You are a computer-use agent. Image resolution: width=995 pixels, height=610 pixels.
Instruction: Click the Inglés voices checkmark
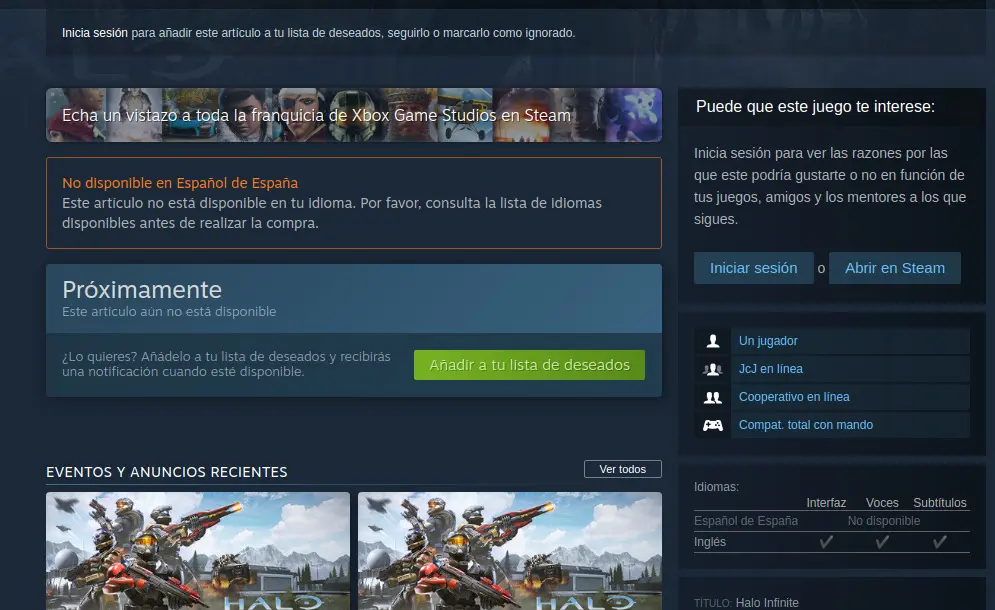point(882,542)
